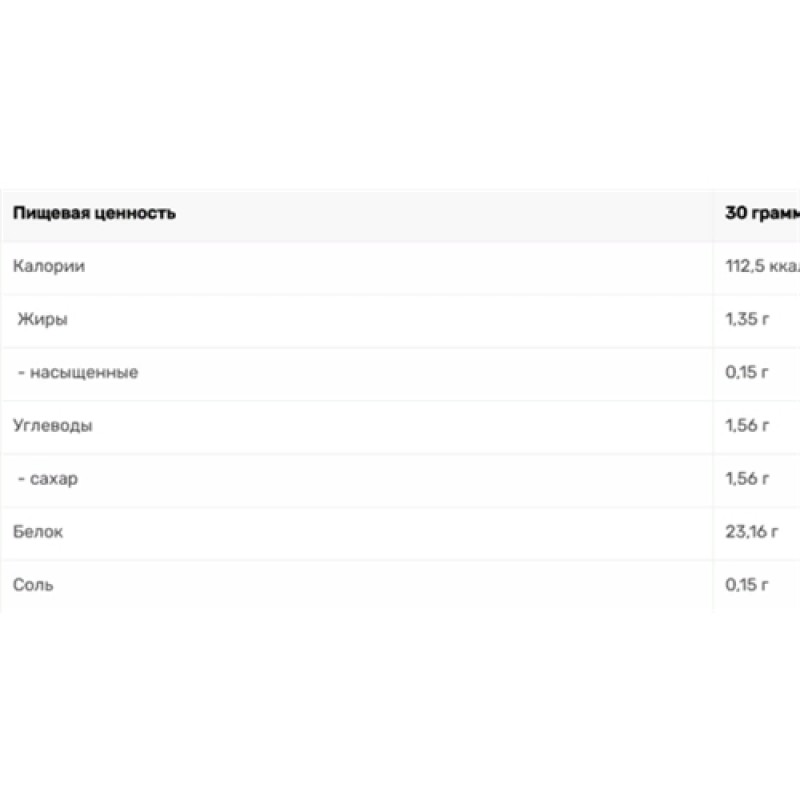
Task: Click the number '112,5' in the Калории row
Action: click(x=745, y=267)
